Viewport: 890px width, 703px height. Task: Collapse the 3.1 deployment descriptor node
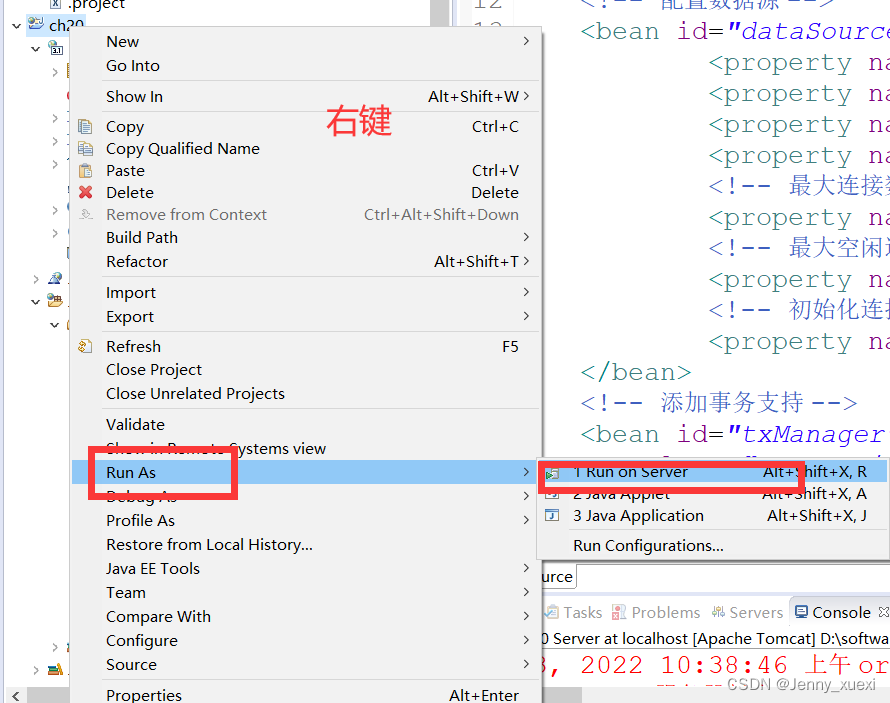35,49
